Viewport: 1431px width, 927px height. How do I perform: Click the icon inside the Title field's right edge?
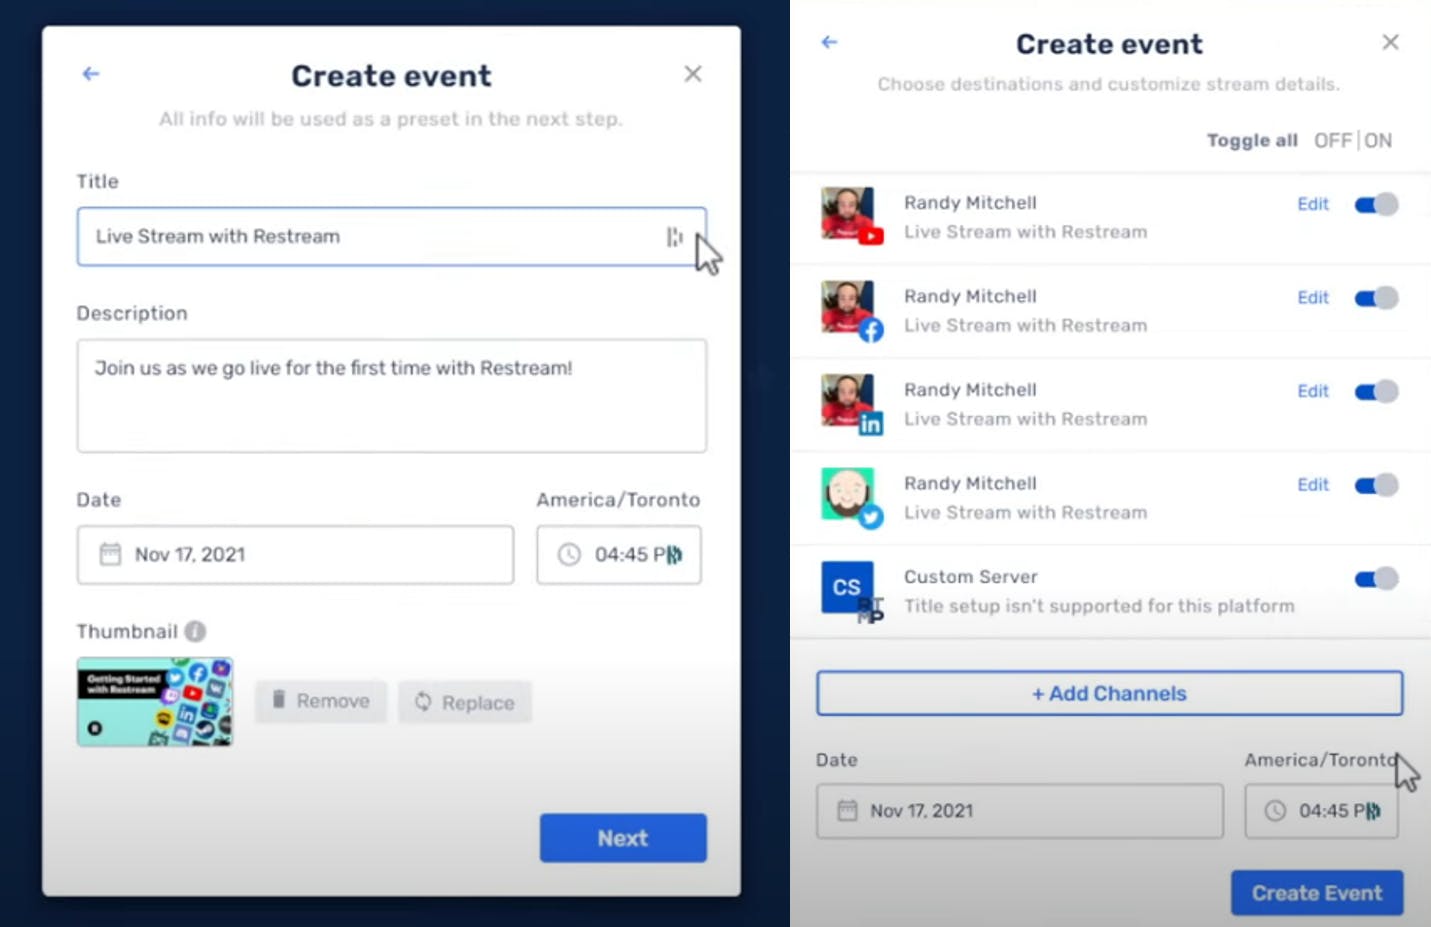coord(675,236)
